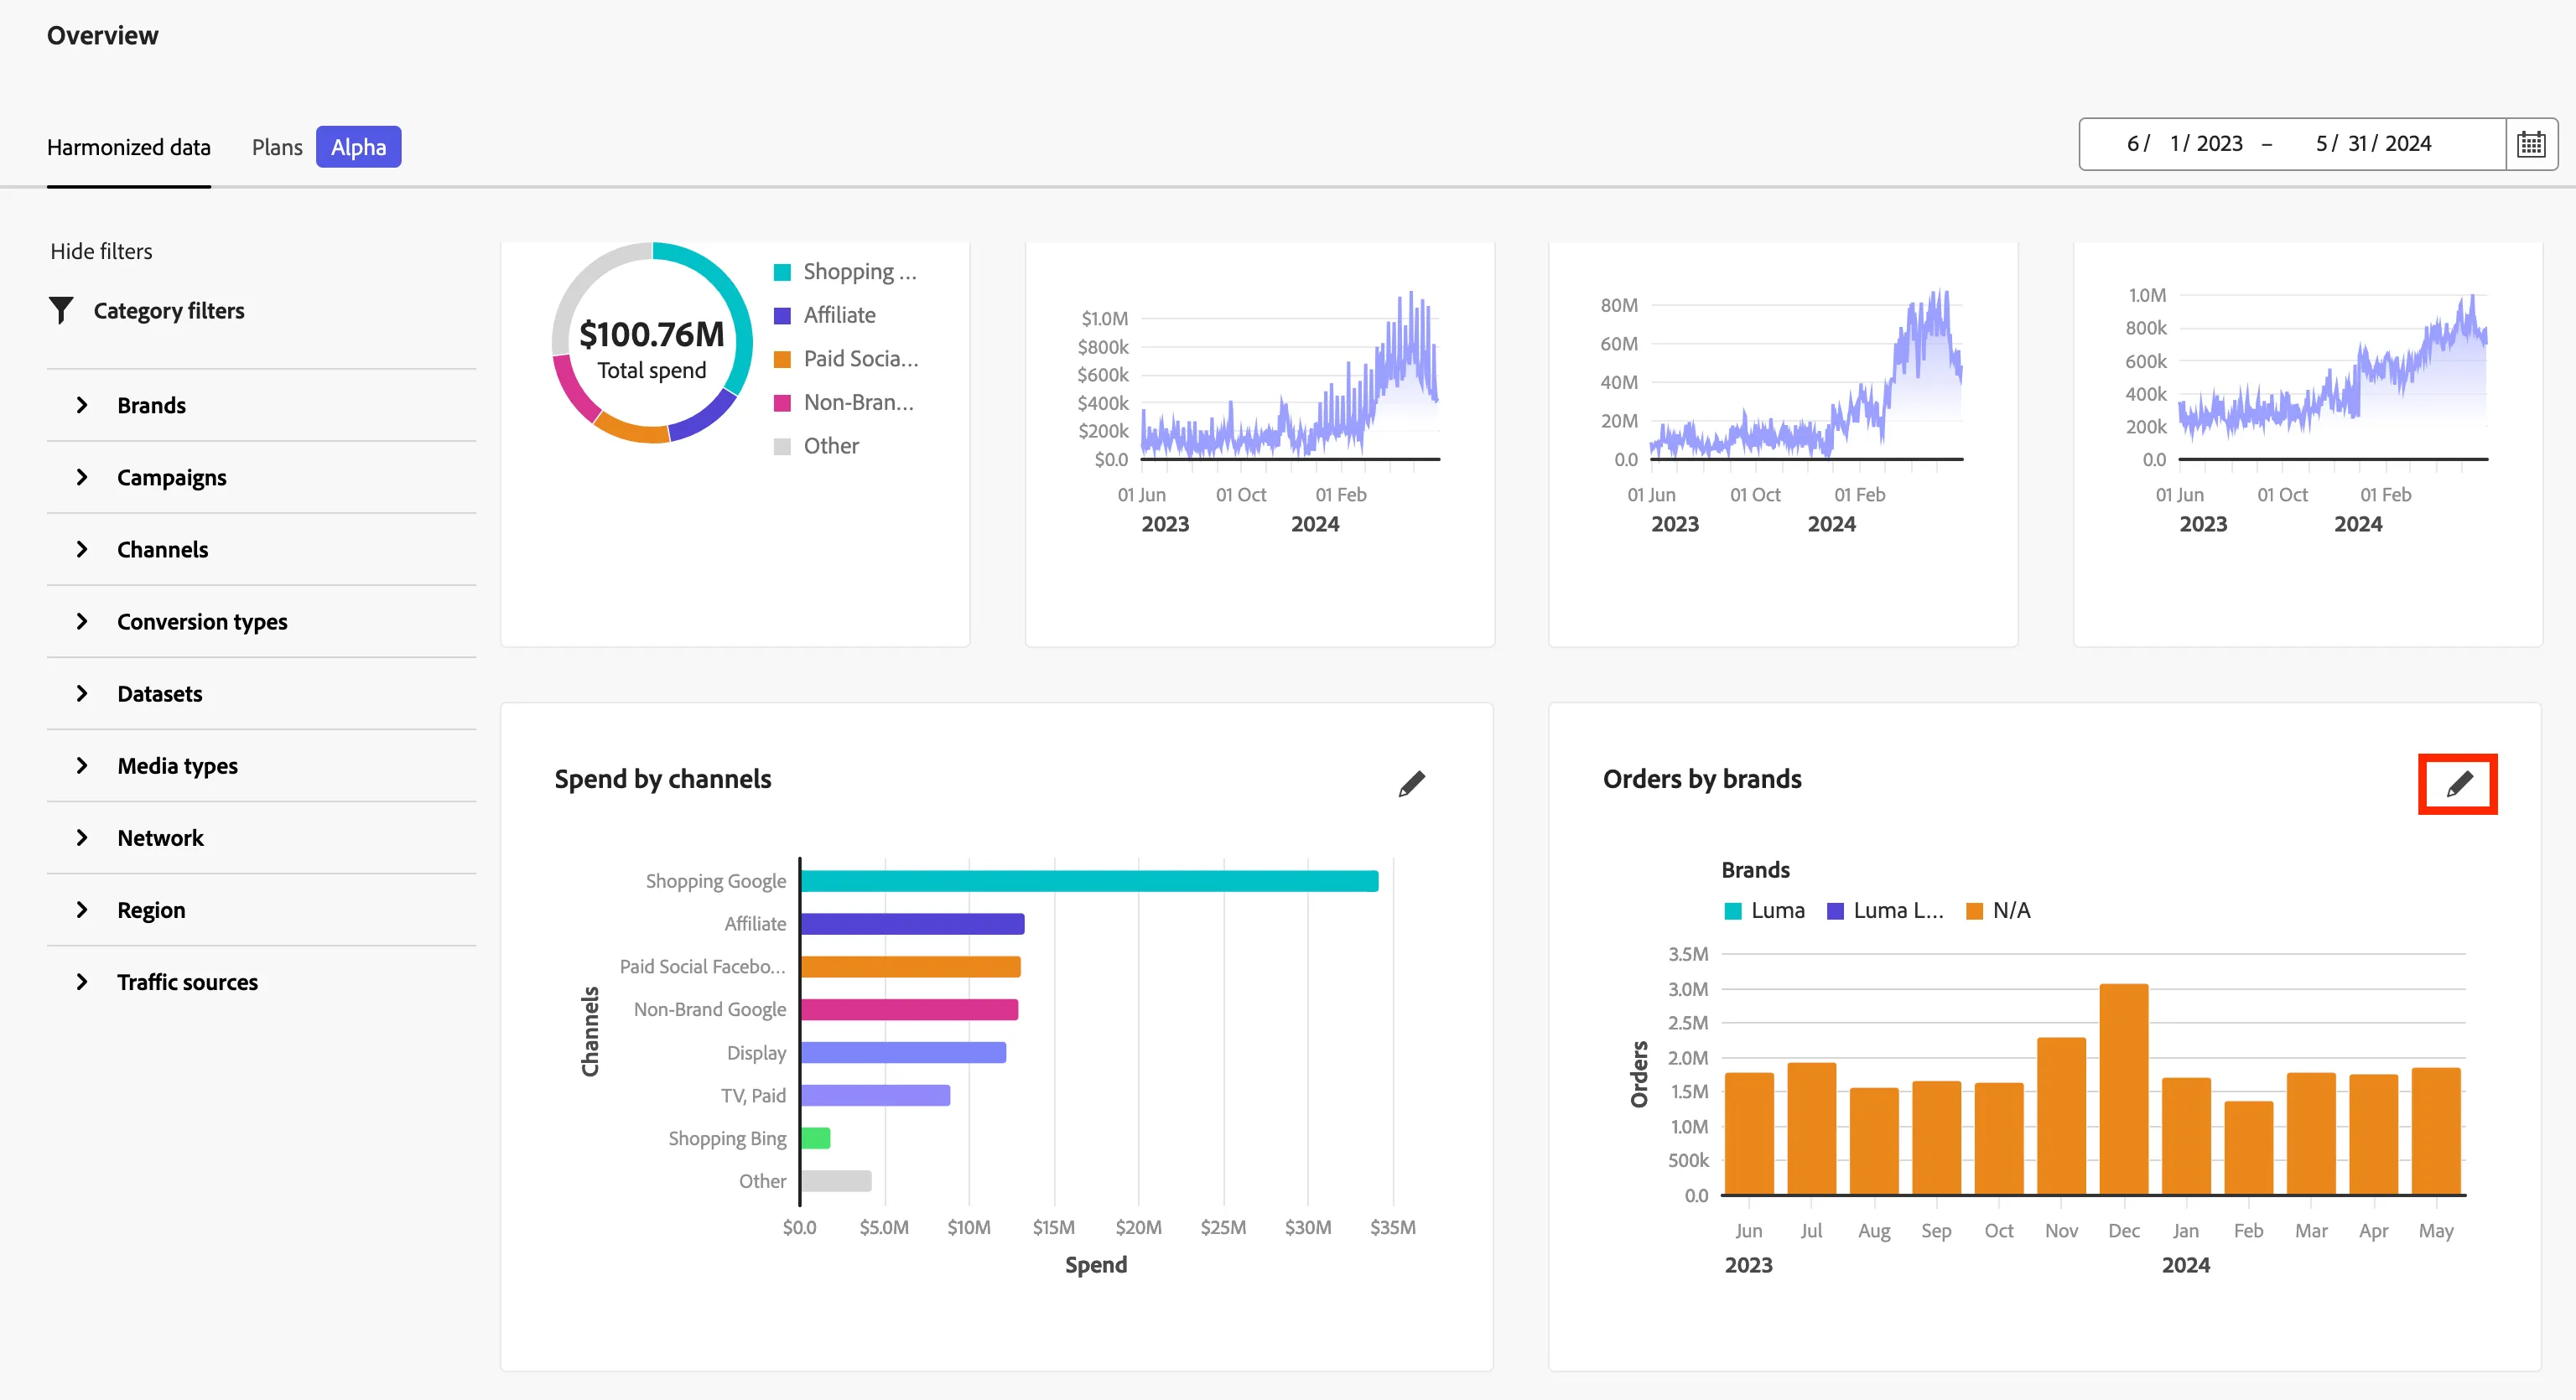Click the Luma brand legend swatch

point(1733,911)
